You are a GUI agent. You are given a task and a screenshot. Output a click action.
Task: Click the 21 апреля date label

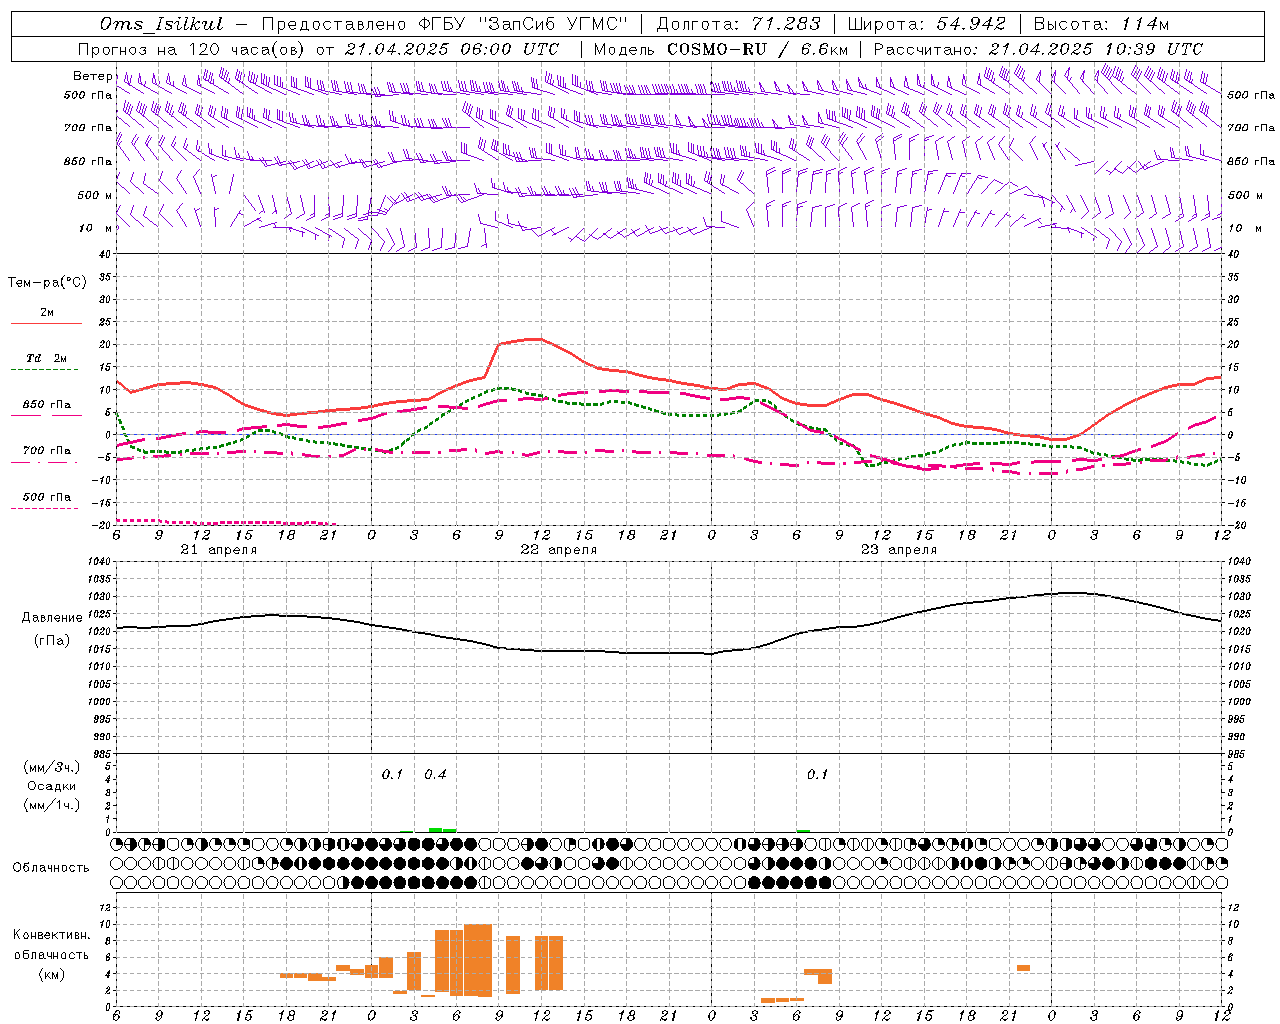[218, 550]
